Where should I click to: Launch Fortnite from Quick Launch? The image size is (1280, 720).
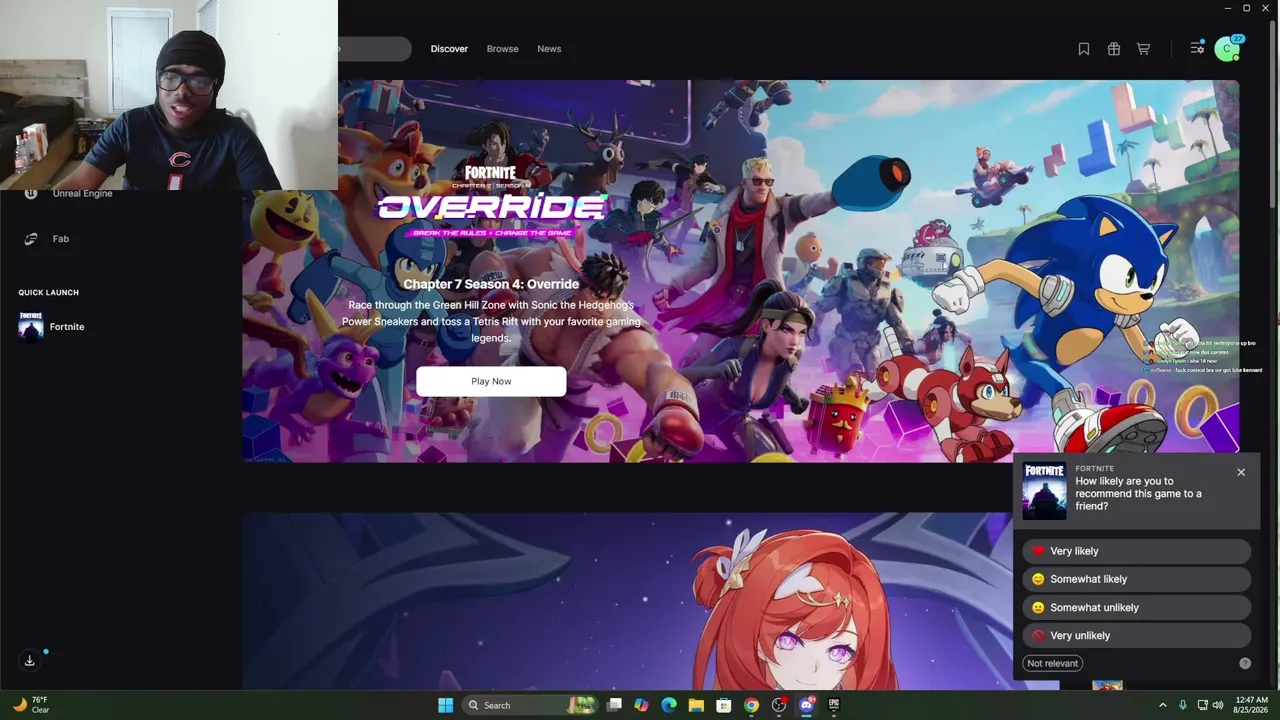point(52,327)
